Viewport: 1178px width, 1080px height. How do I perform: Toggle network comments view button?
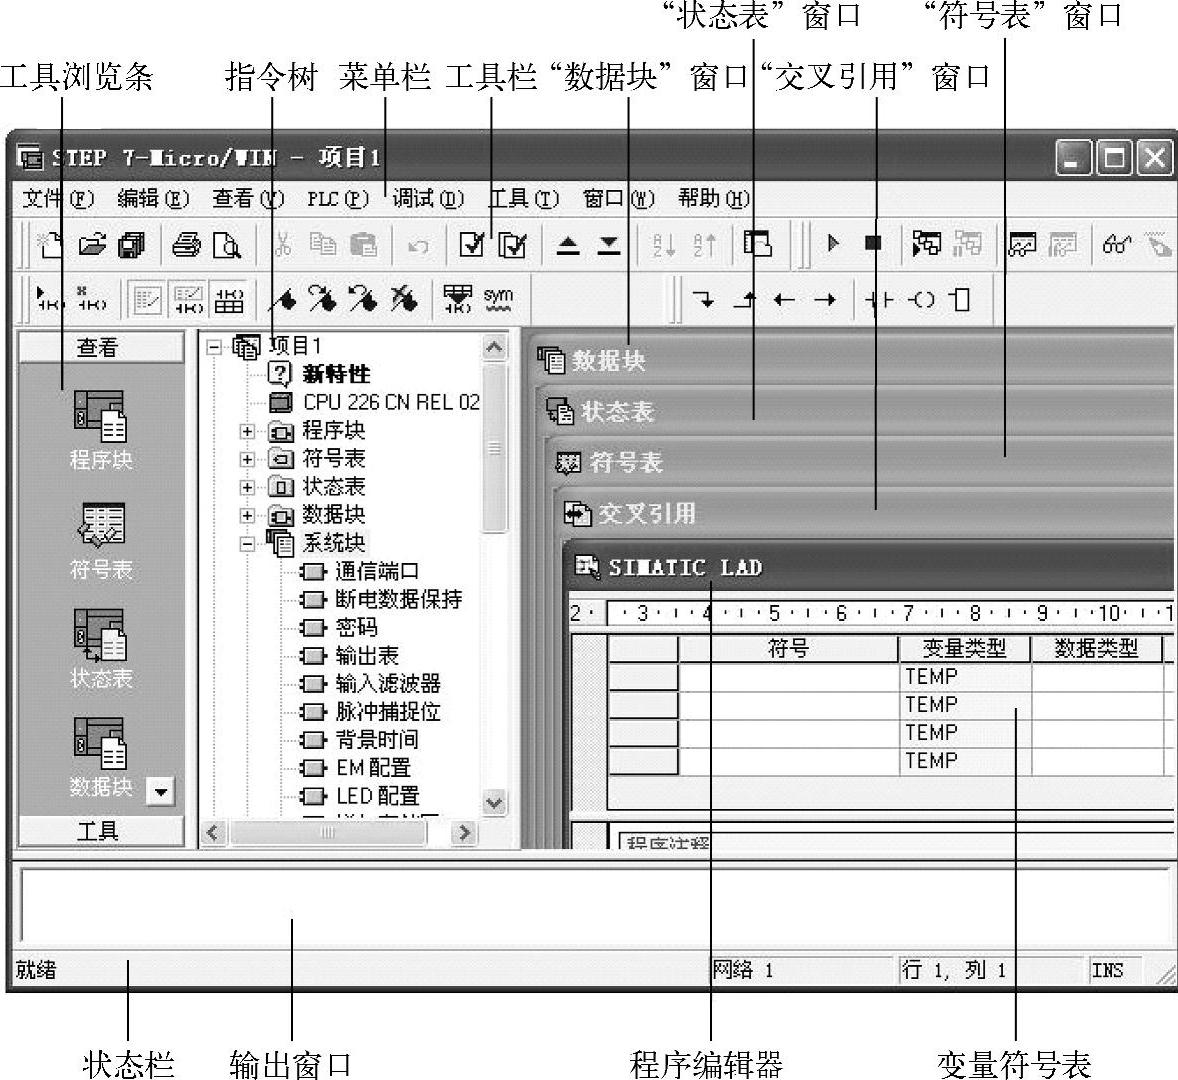[187, 300]
